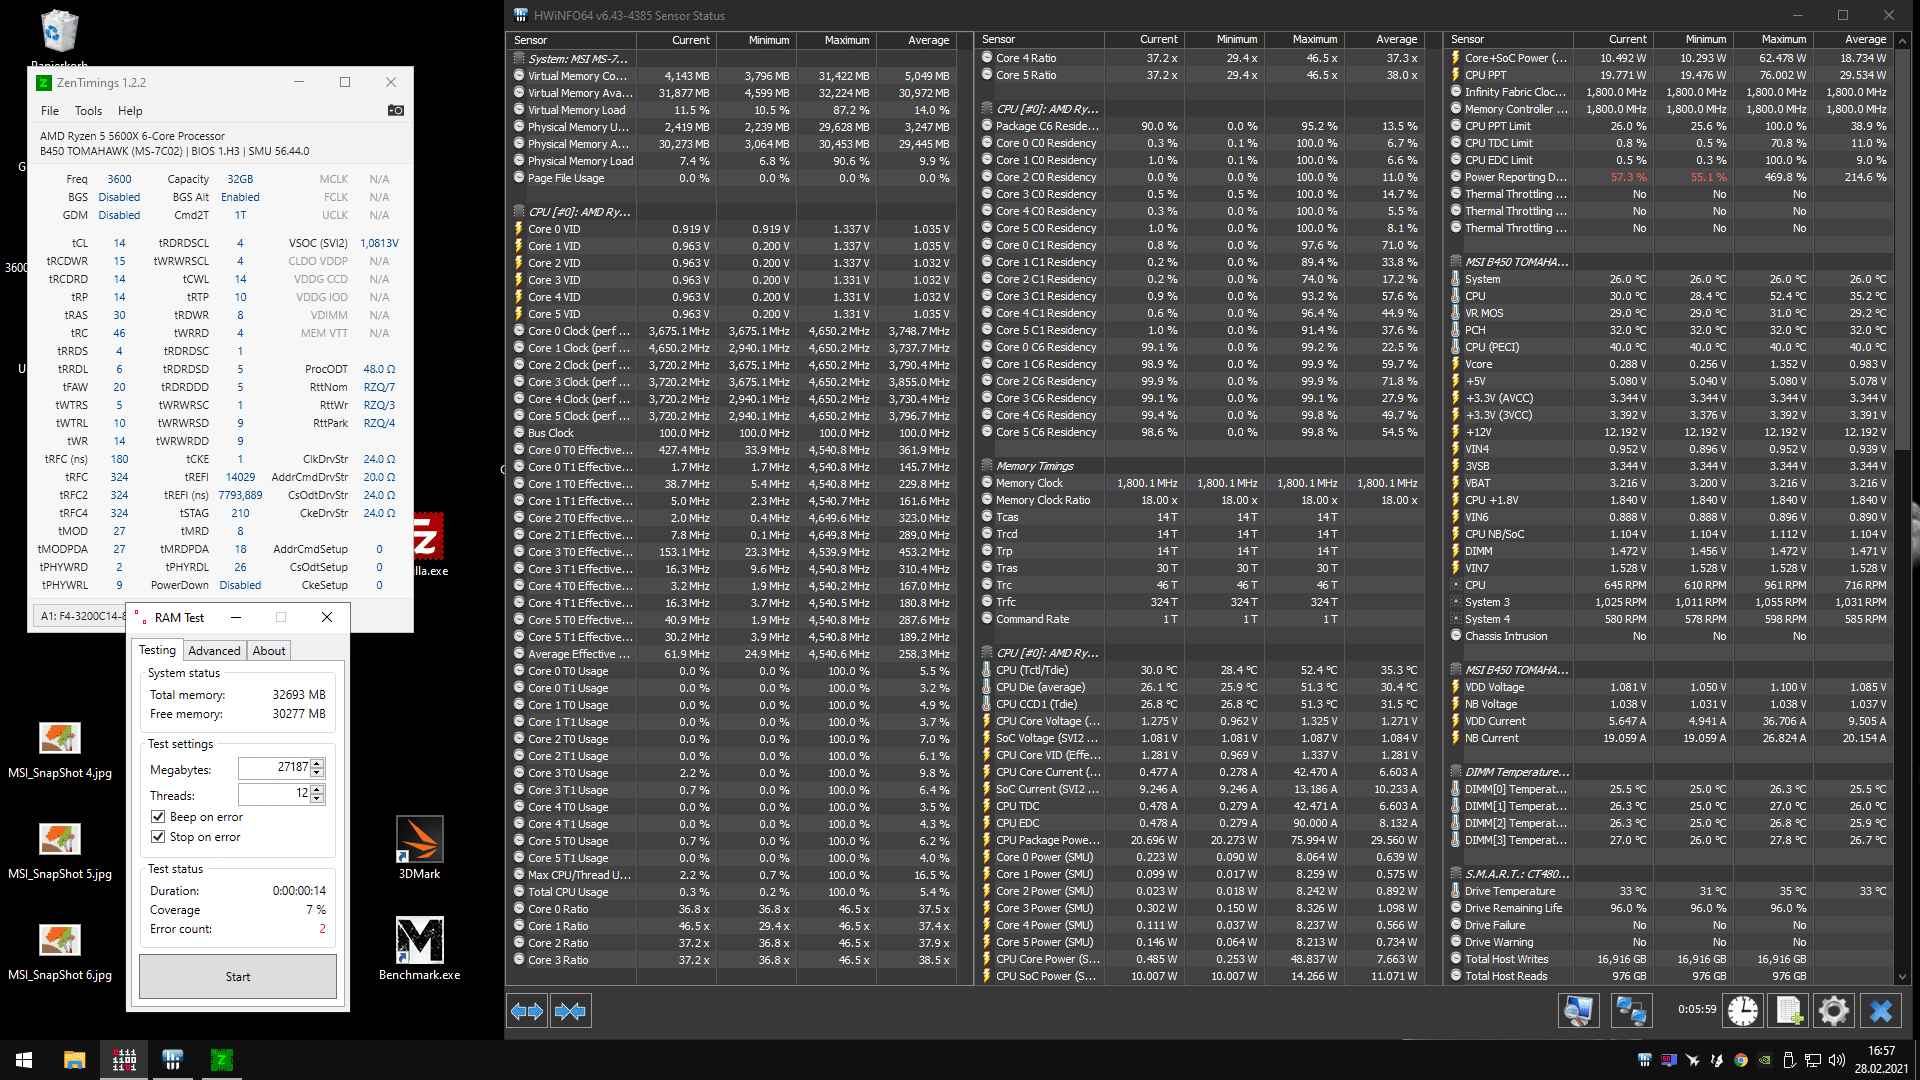Reset HWiNFO elapsed time clock icon
Image resolution: width=1920 pixels, height=1080 pixels.
(x=1743, y=1011)
